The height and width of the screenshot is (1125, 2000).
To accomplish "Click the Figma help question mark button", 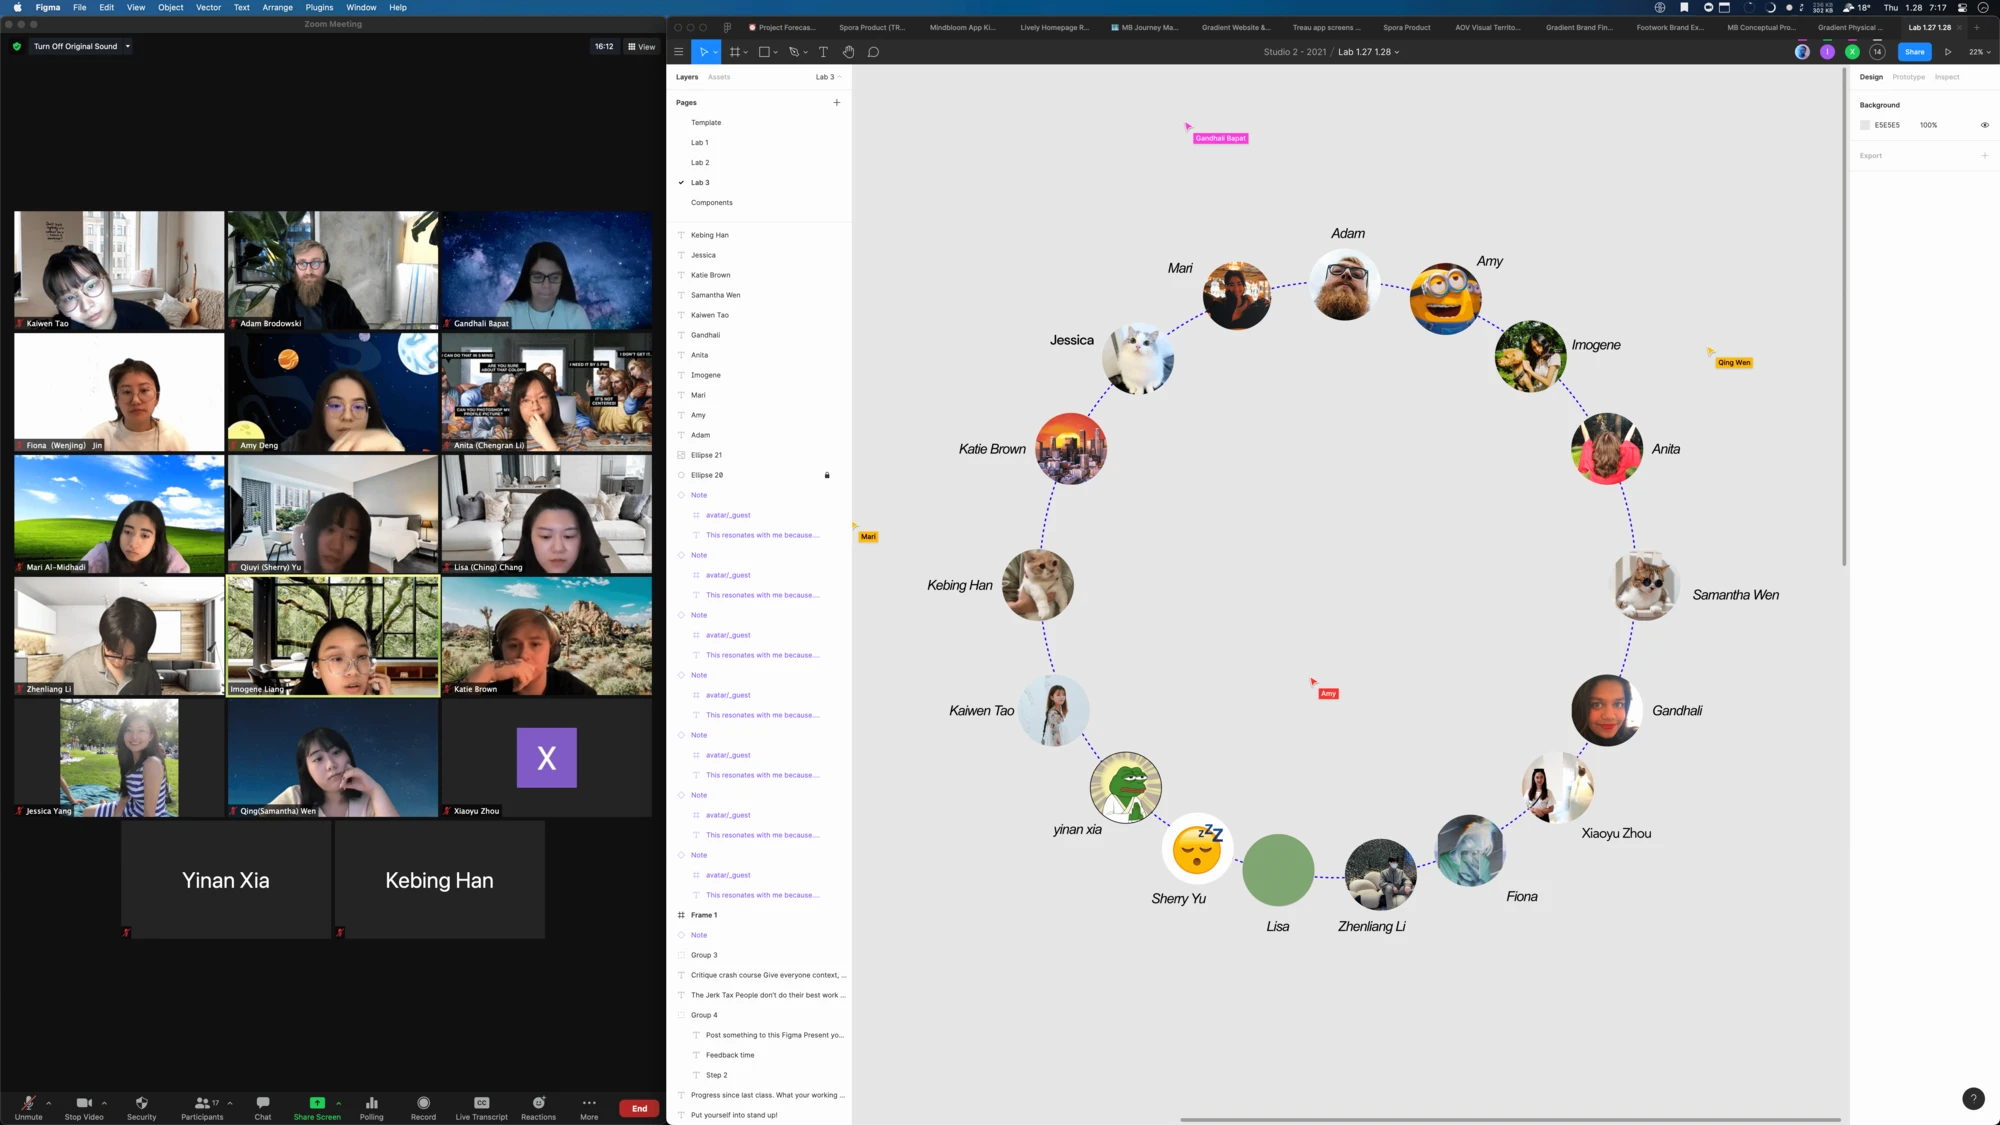I will (x=1973, y=1098).
